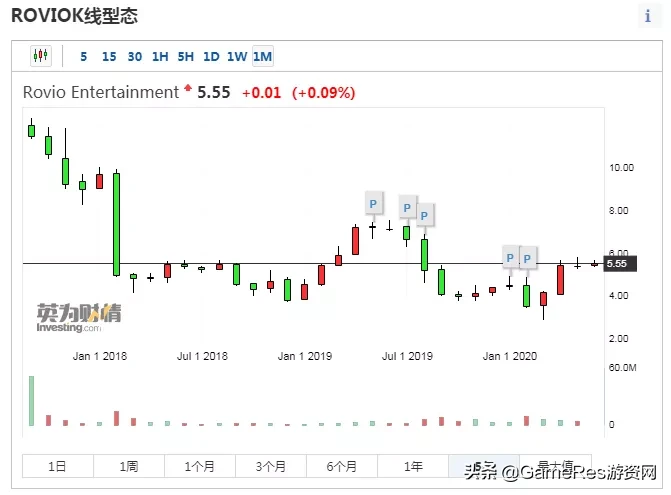The image size is (671, 495).
Task: Select the 1M monthly interval
Action: pyautogui.click(x=263, y=56)
